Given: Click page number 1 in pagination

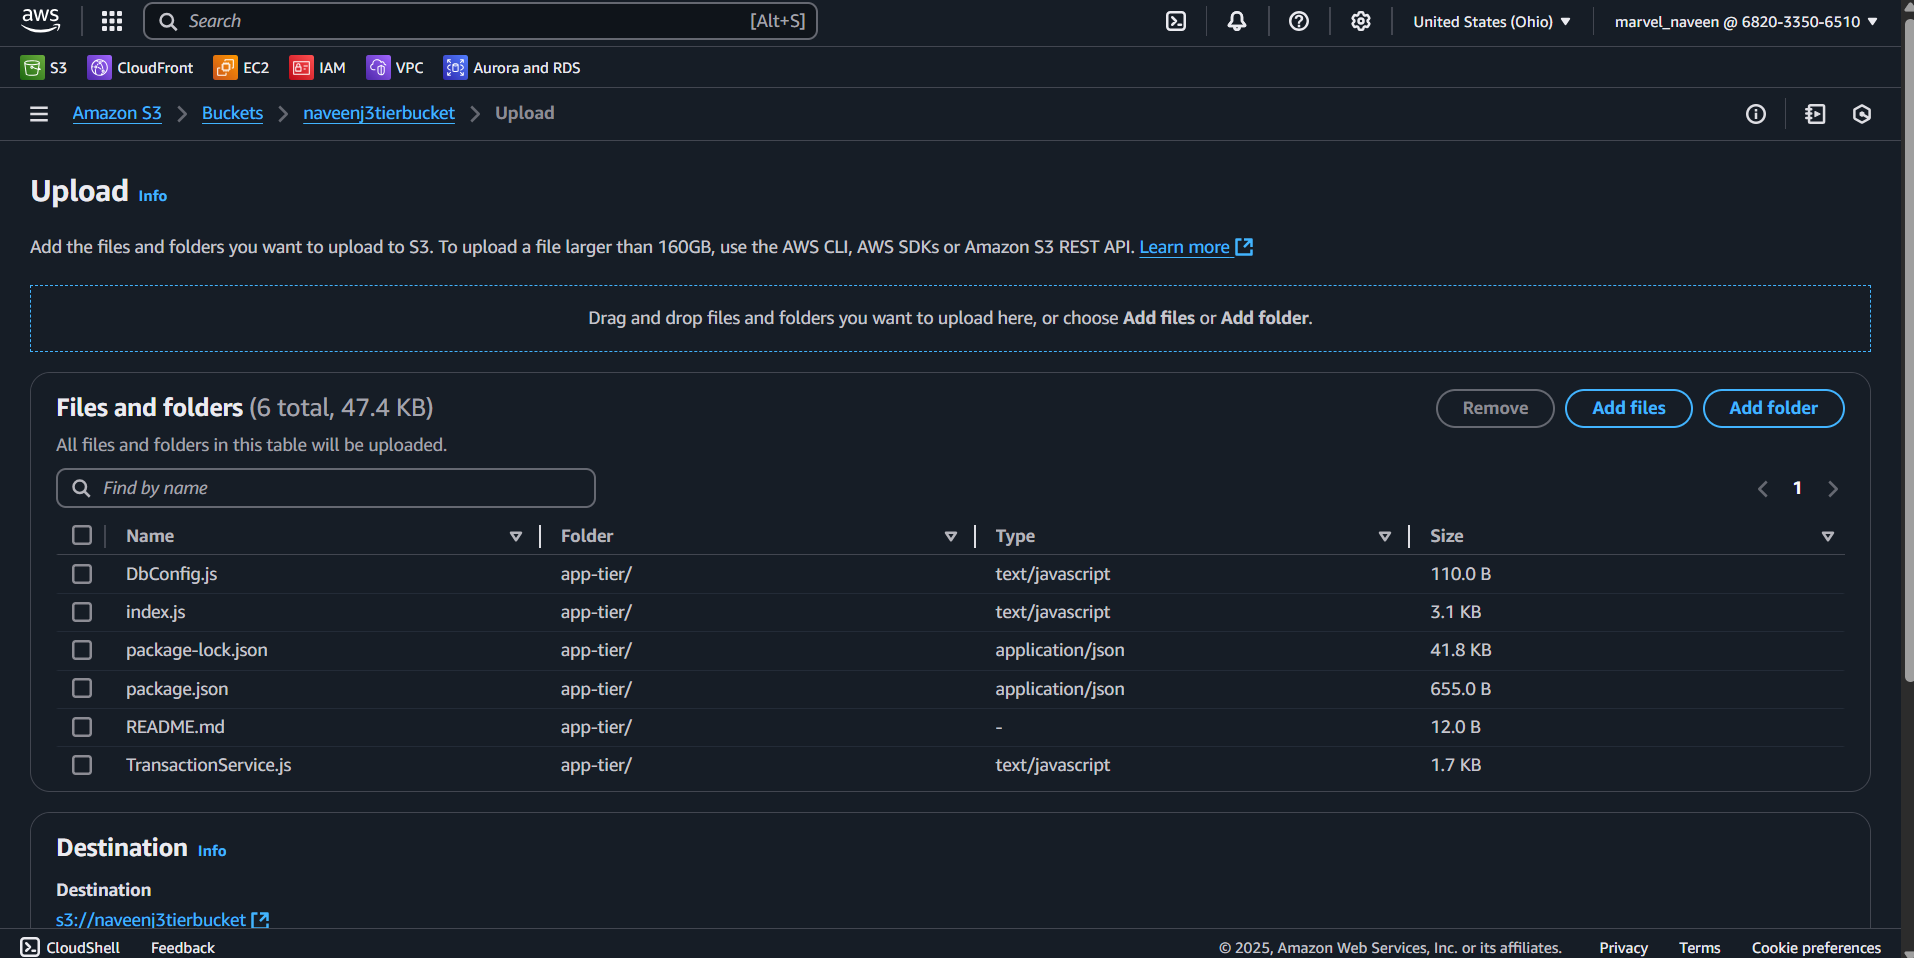Looking at the screenshot, I should click(x=1797, y=488).
